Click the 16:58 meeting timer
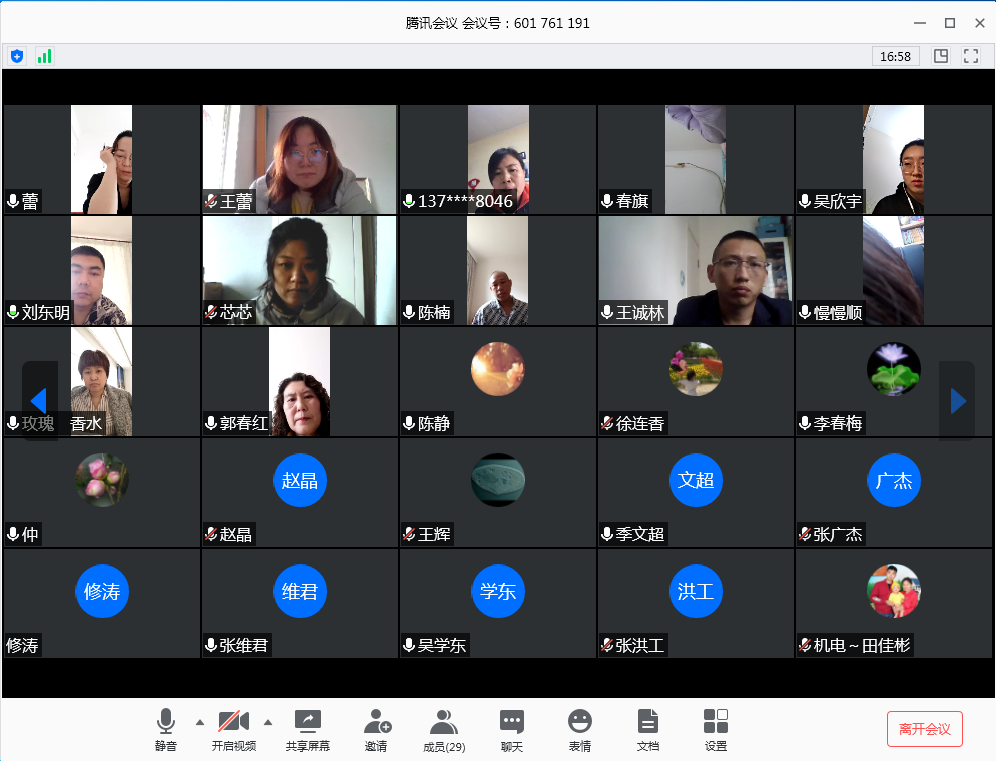Viewport: 996px width, 761px height. [895, 56]
